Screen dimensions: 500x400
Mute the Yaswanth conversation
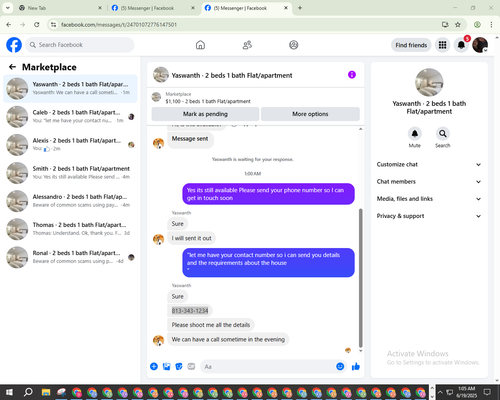(415, 134)
